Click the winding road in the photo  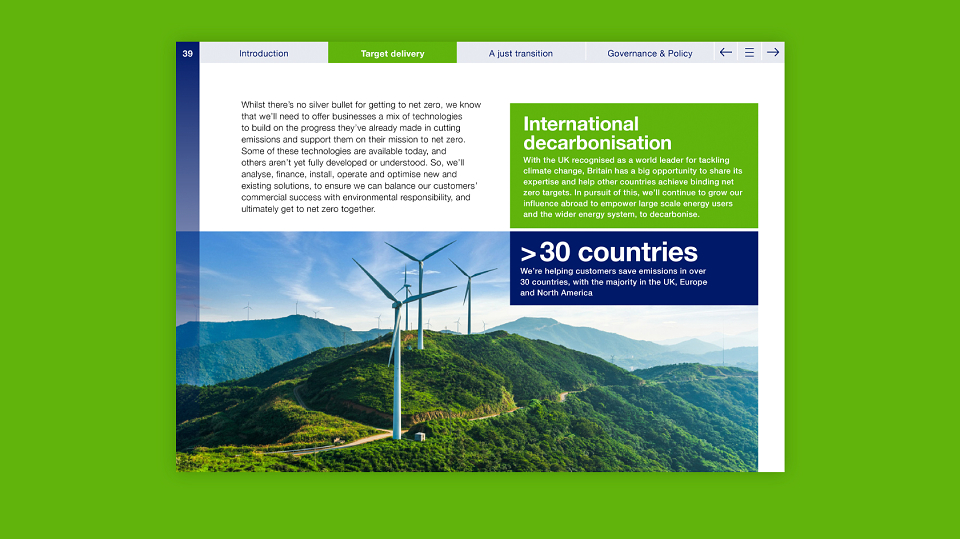click(343, 442)
